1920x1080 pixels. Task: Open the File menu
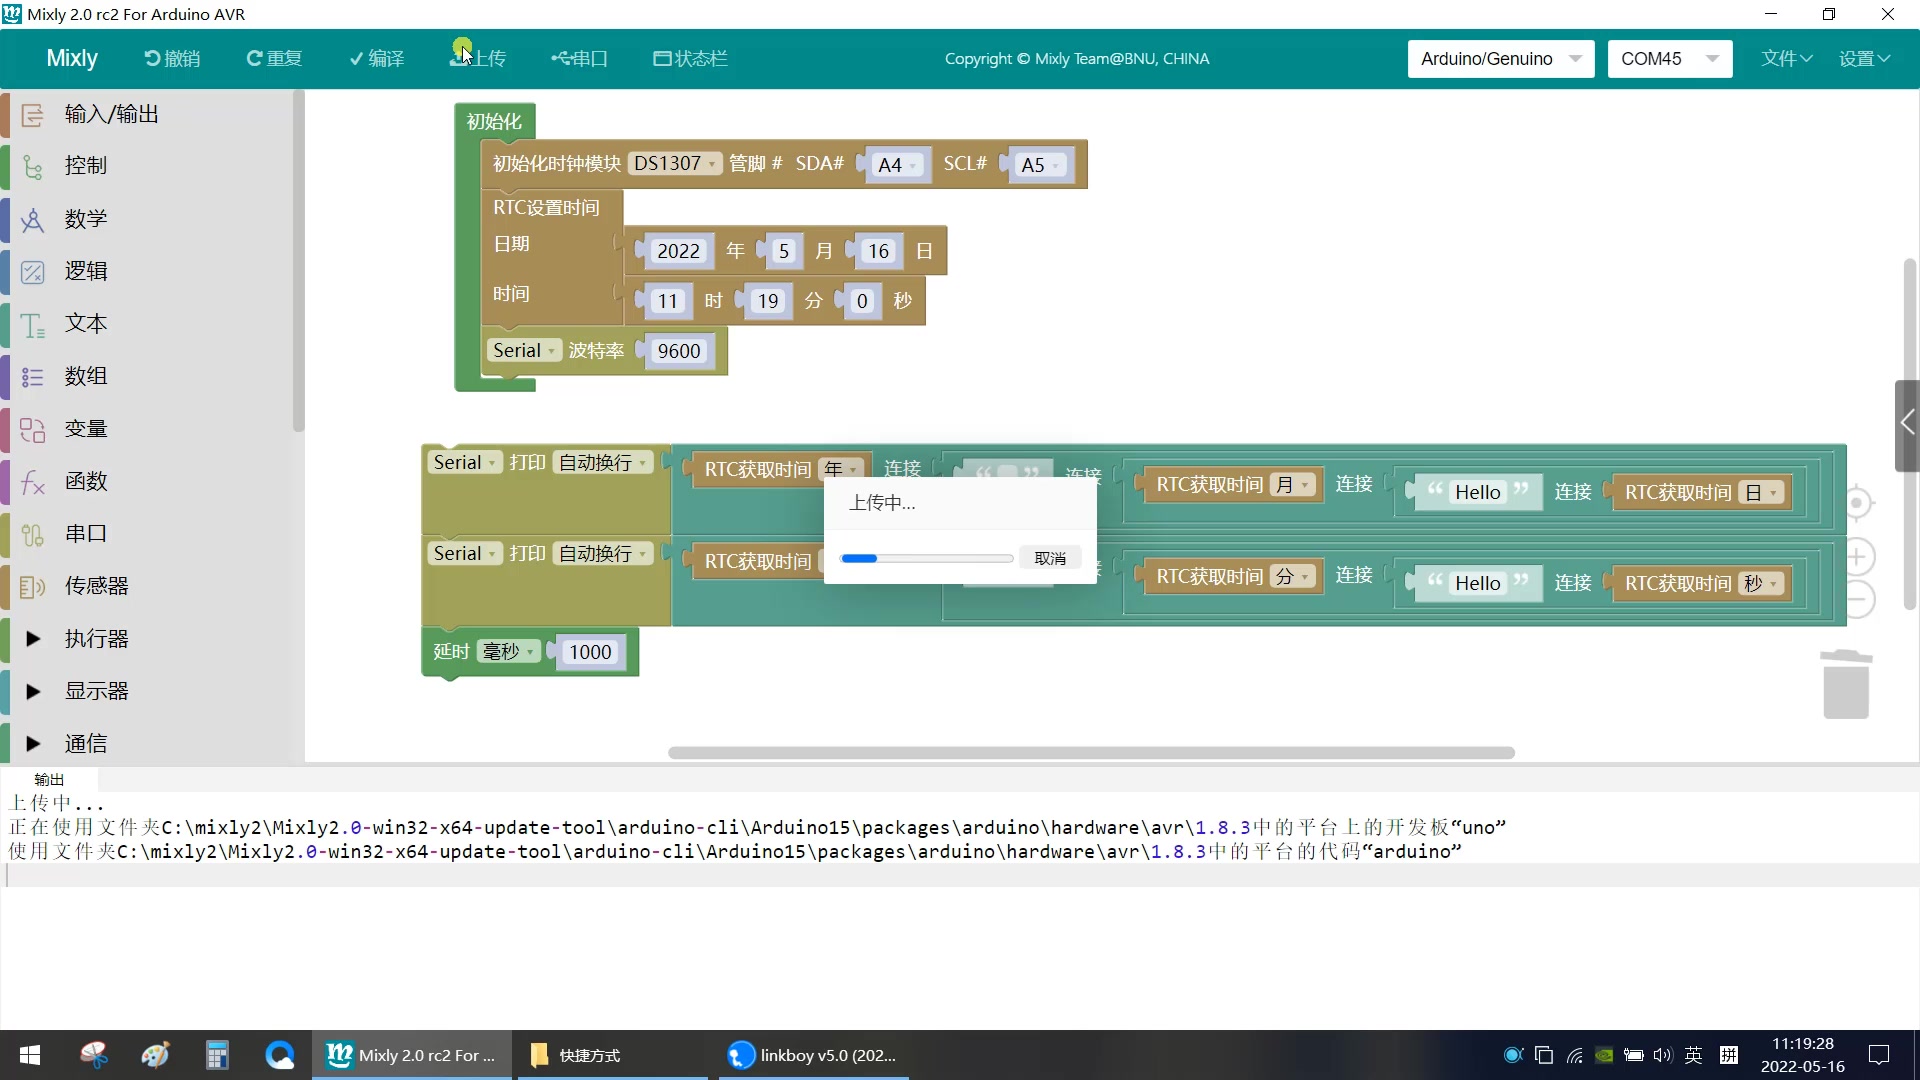tap(1786, 58)
